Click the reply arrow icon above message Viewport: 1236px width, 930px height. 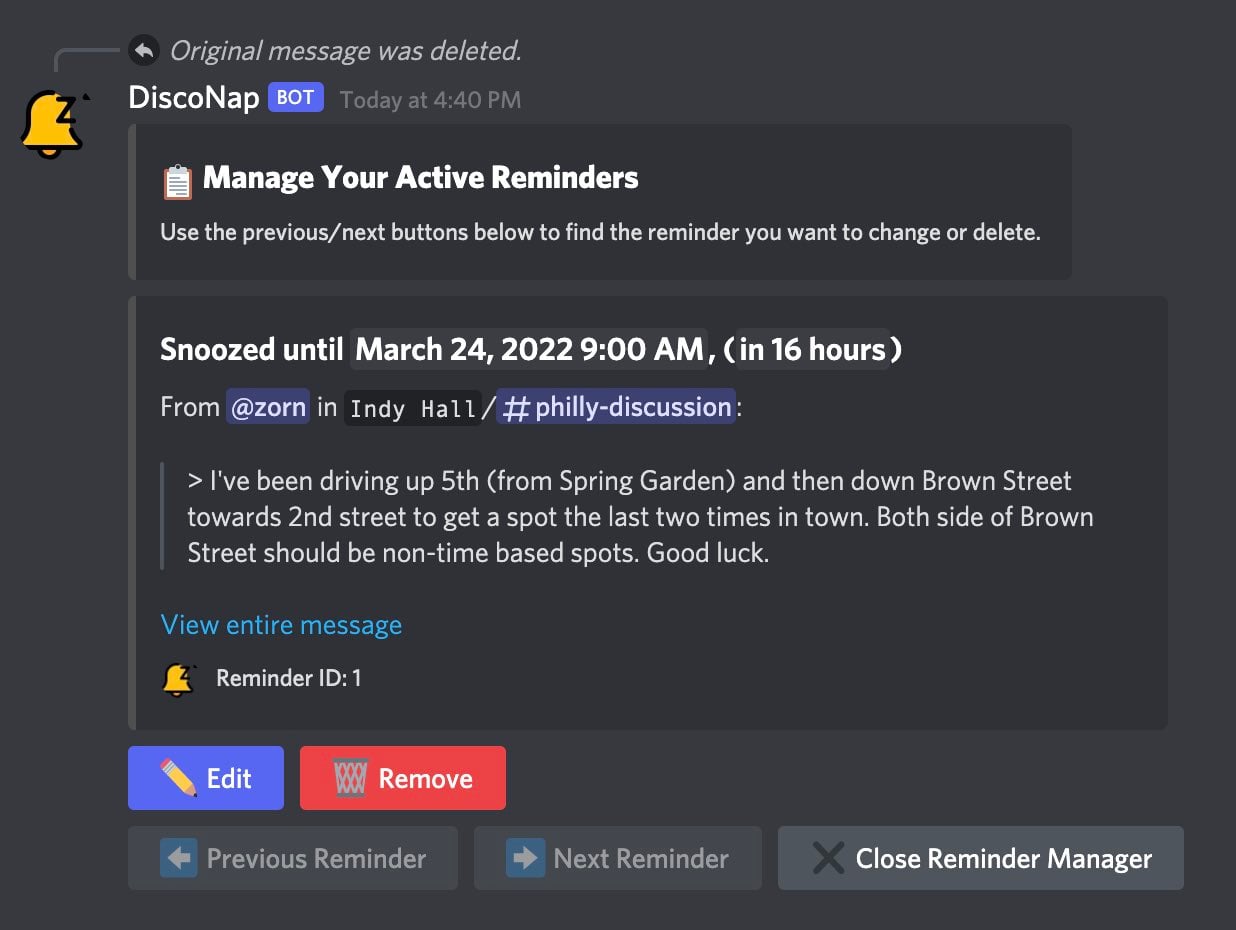(144, 50)
